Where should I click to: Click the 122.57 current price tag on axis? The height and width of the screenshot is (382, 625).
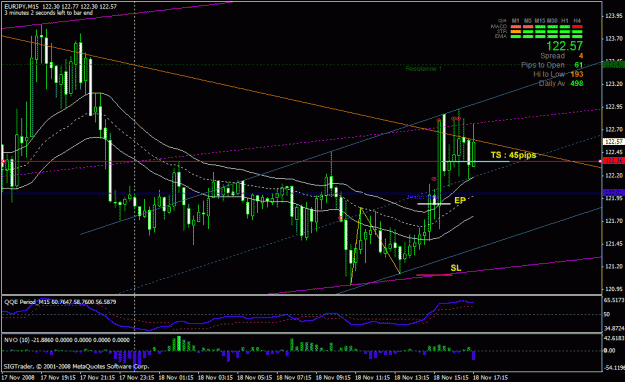pyautogui.click(x=613, y=142)
